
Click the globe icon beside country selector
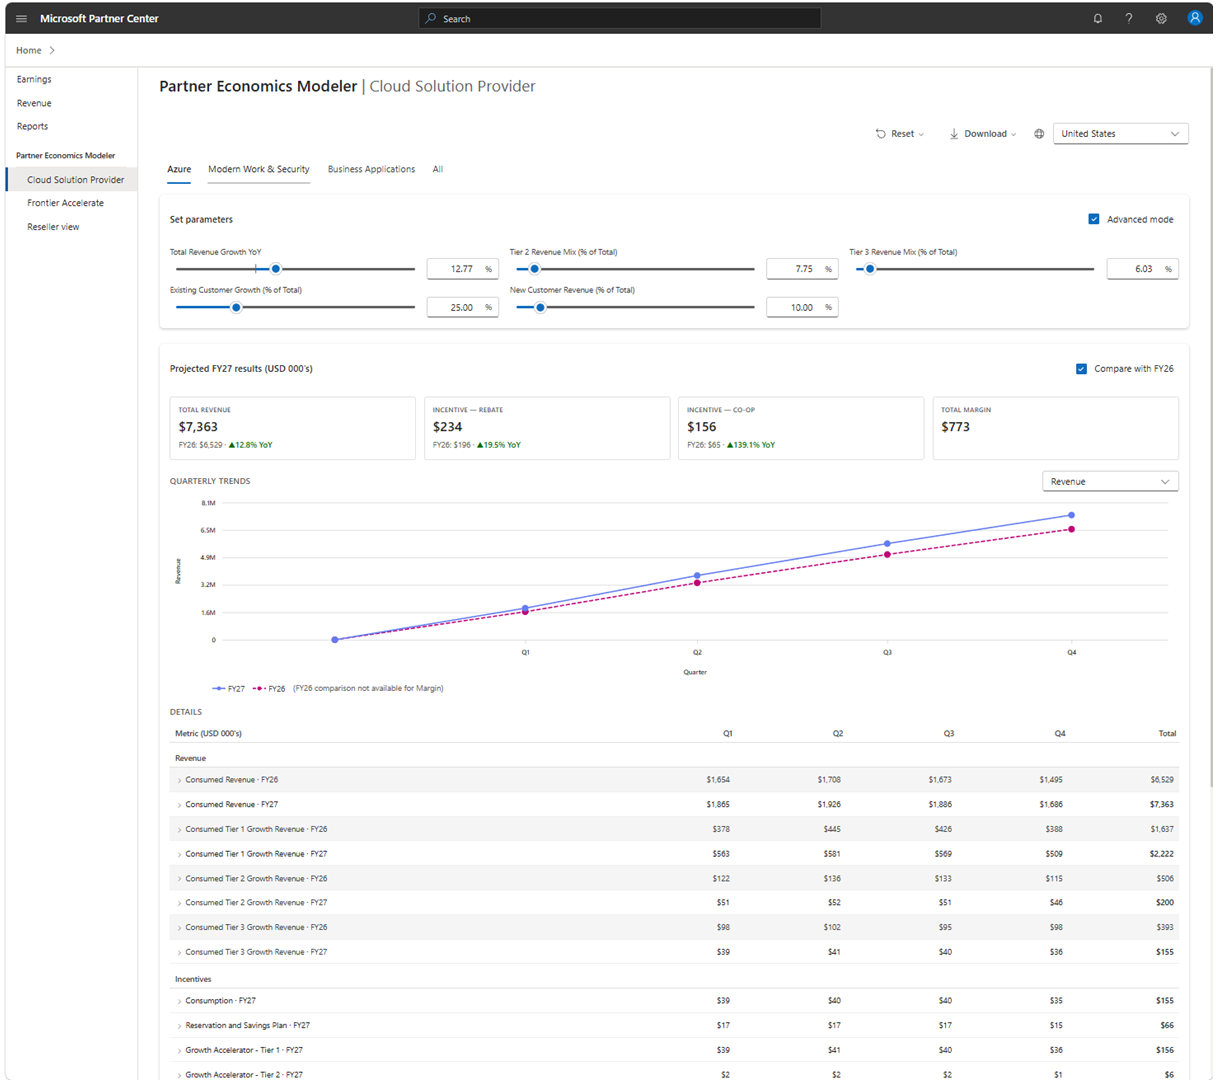click(x=1039, y=134)
